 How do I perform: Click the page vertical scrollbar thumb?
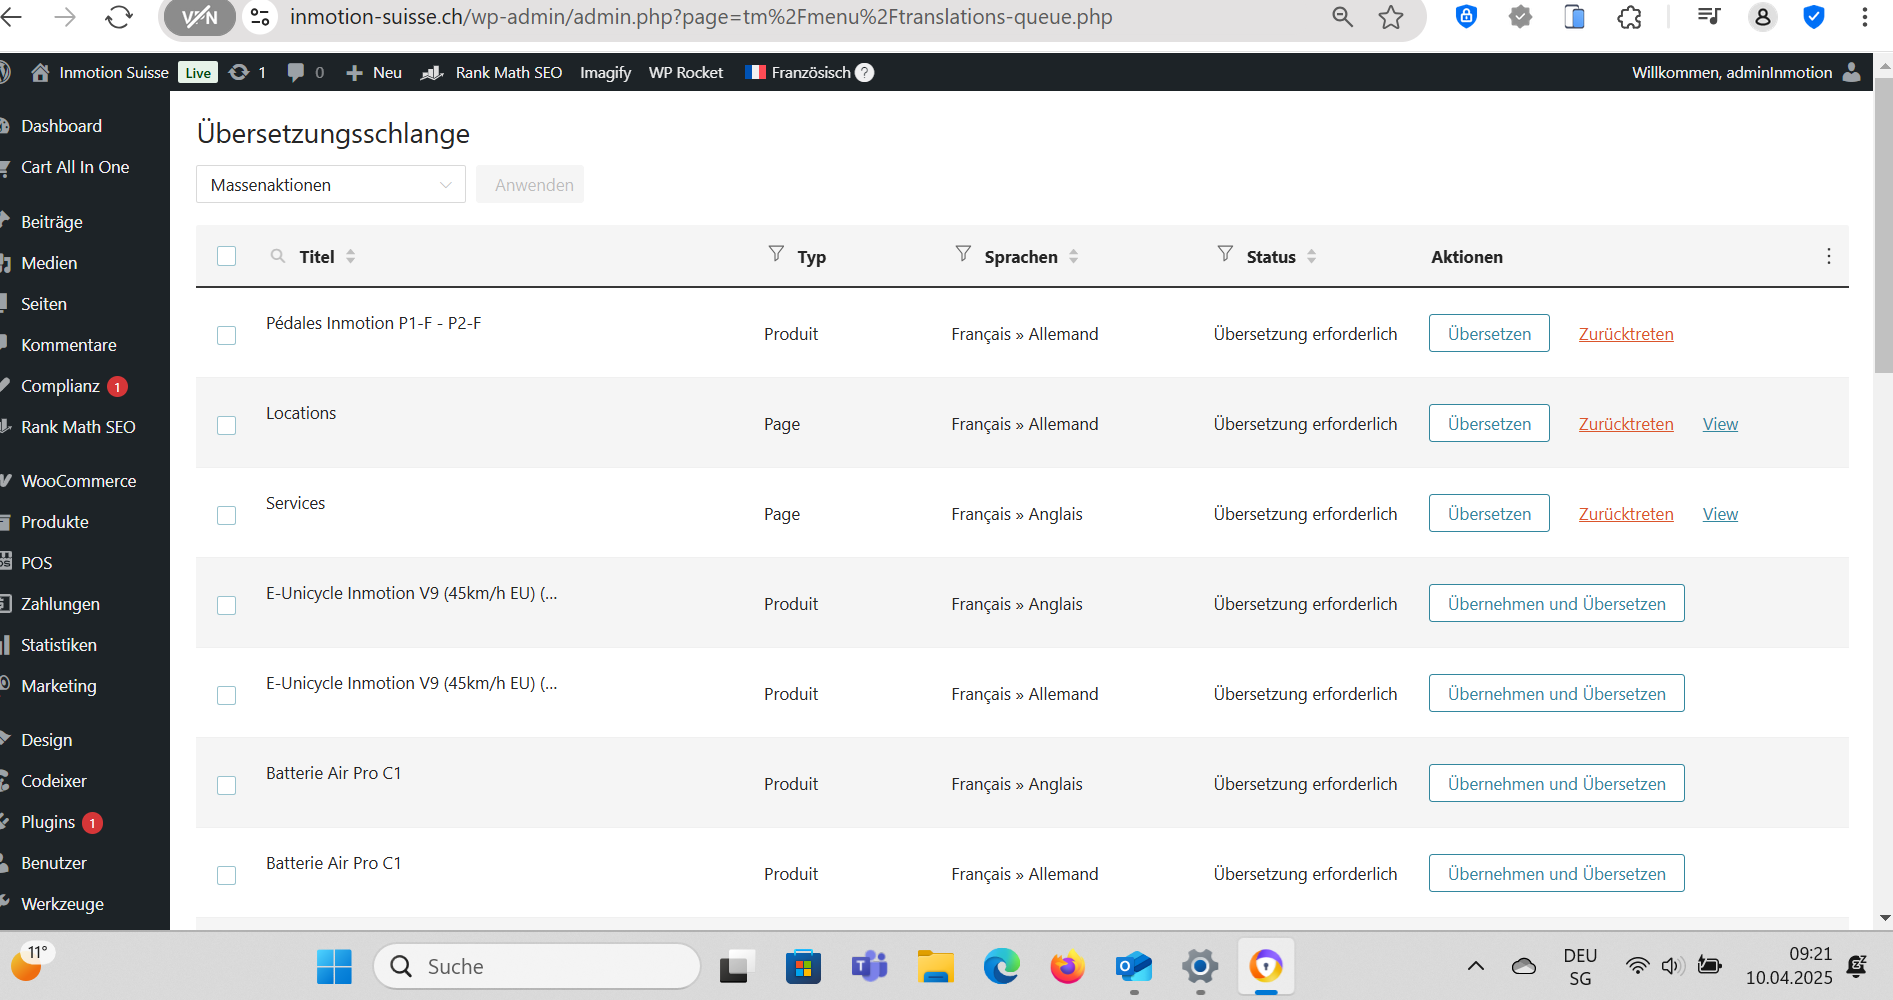[x=1884, y=225]
